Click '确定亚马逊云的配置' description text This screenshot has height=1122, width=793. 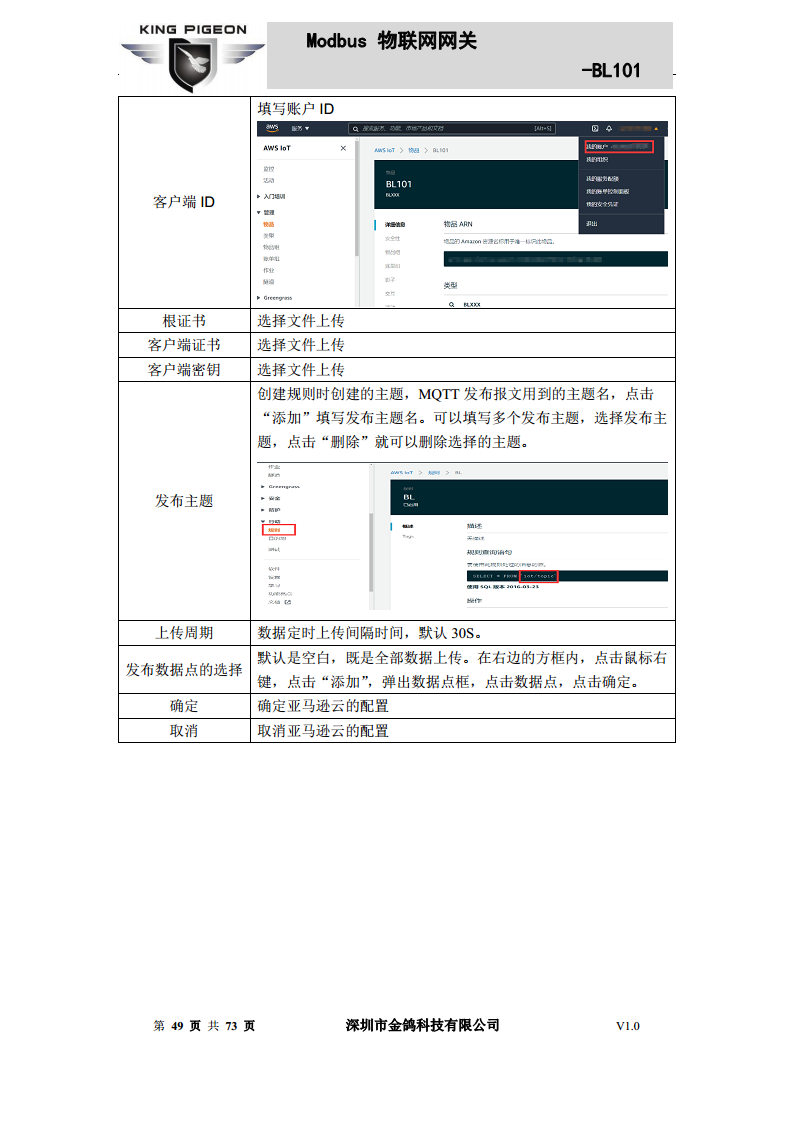click(x=323, y=706)
